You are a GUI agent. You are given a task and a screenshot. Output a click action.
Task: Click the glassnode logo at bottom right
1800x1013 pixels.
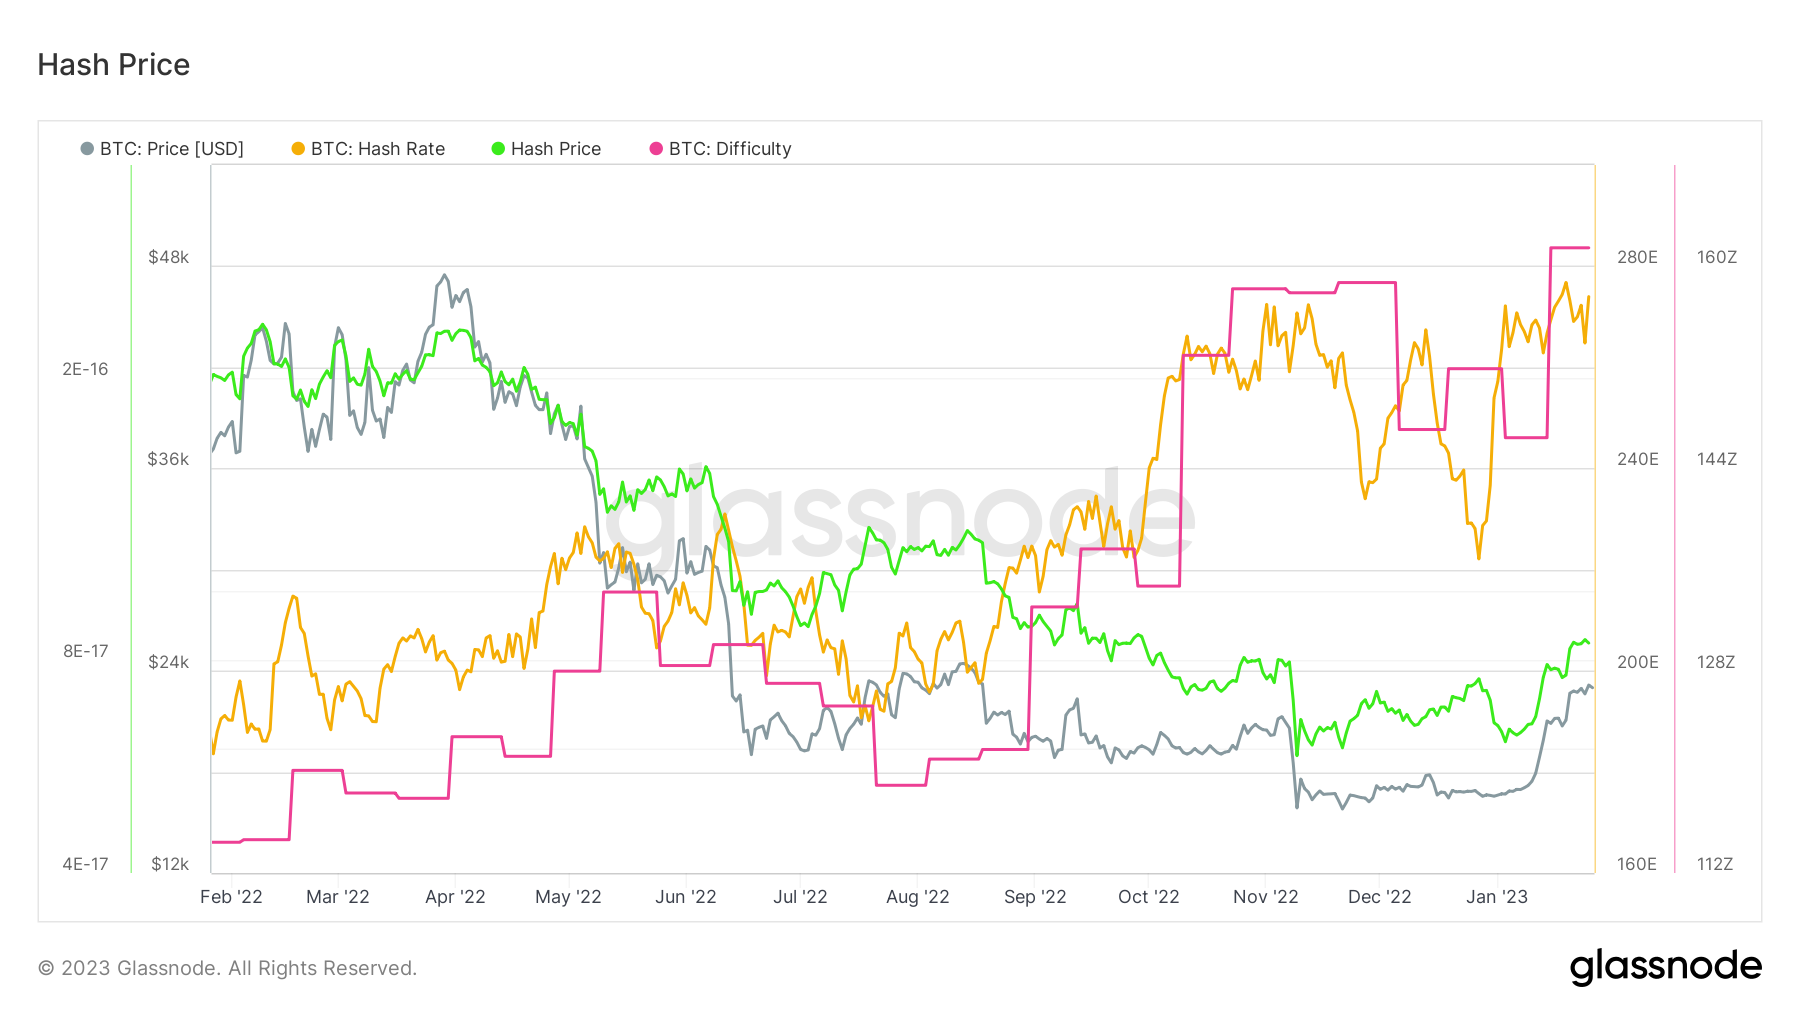point(1665,967)
